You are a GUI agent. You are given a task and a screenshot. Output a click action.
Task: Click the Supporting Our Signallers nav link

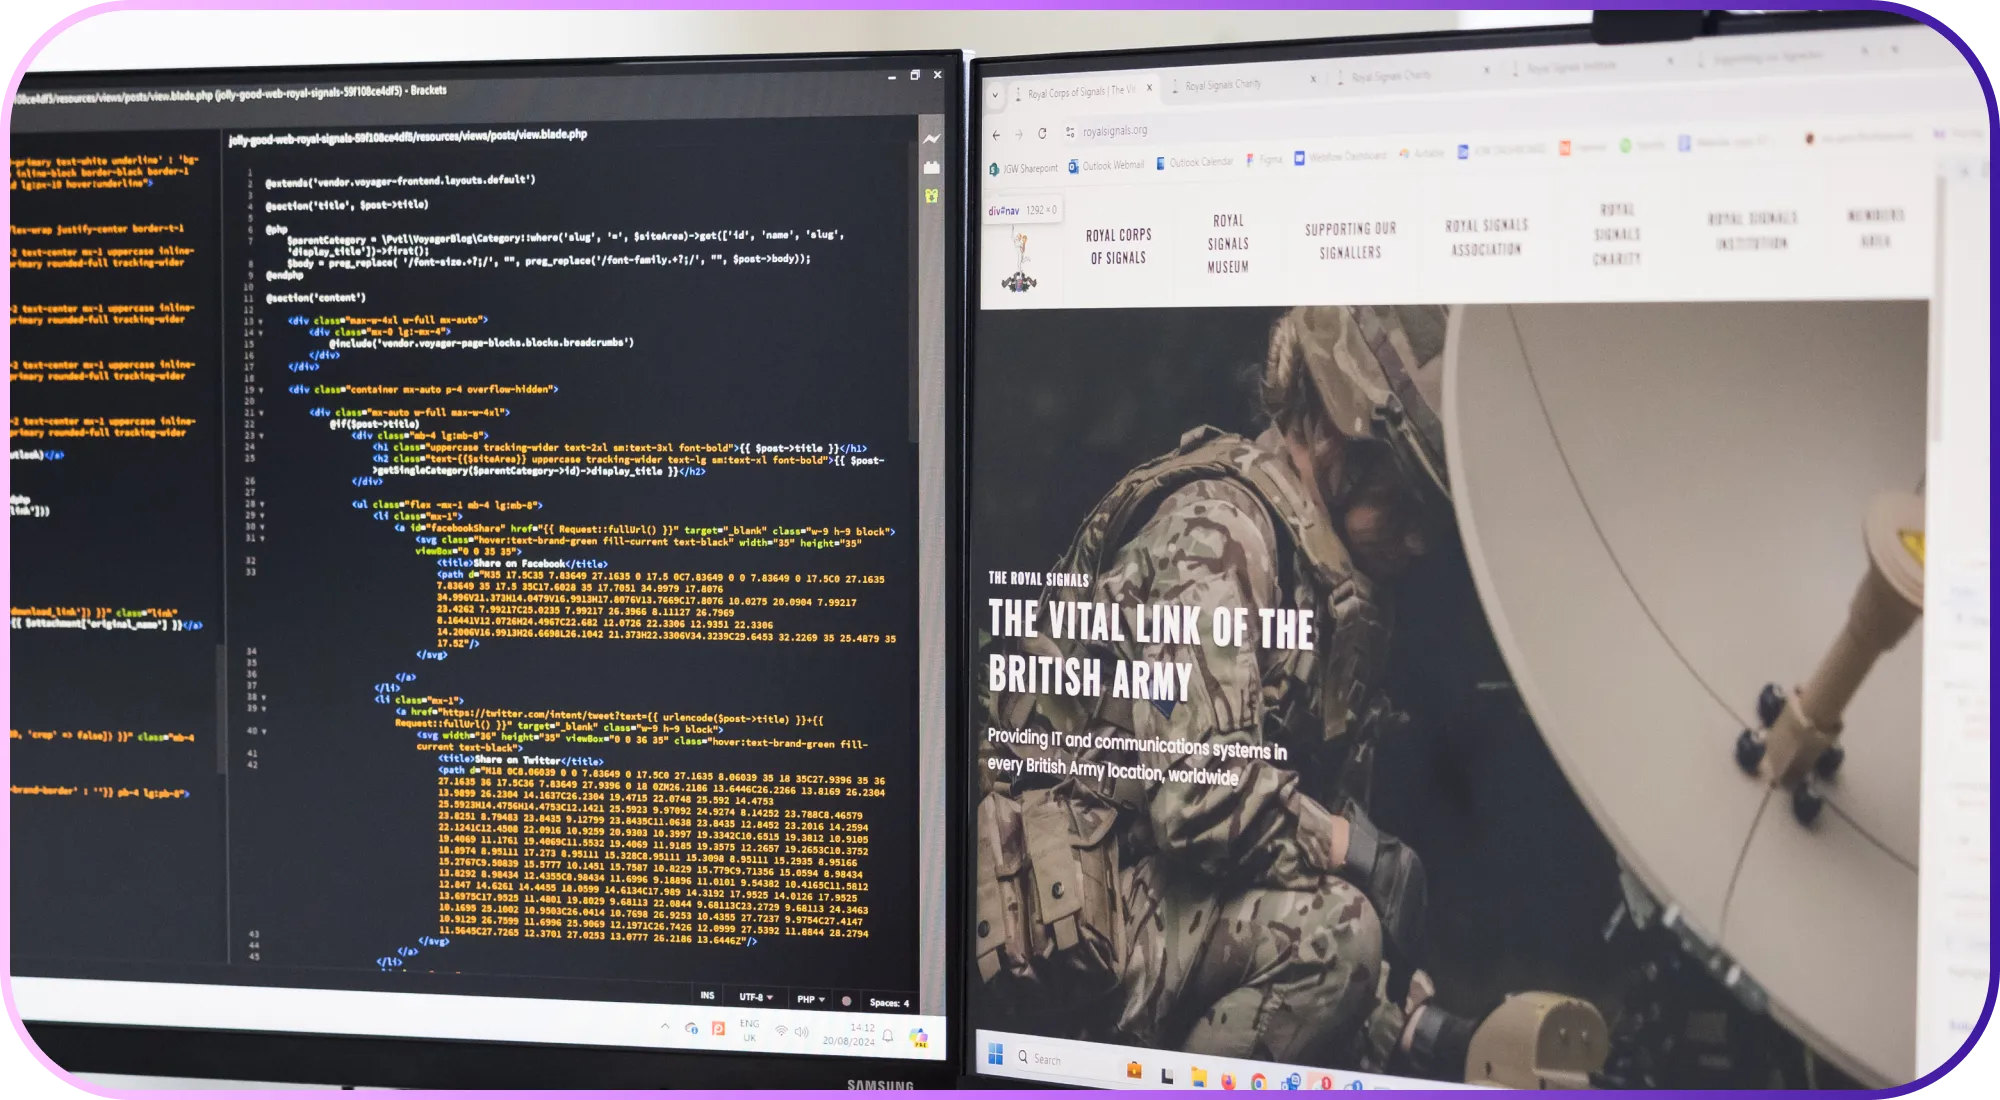tap(1350, 241)
